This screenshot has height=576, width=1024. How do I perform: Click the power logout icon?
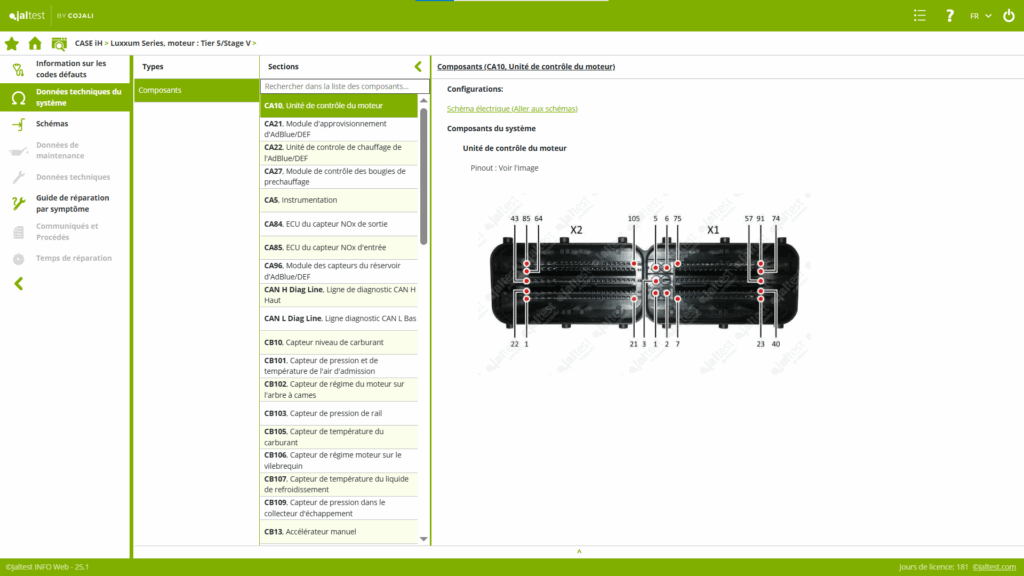[x=1007, y=15]
